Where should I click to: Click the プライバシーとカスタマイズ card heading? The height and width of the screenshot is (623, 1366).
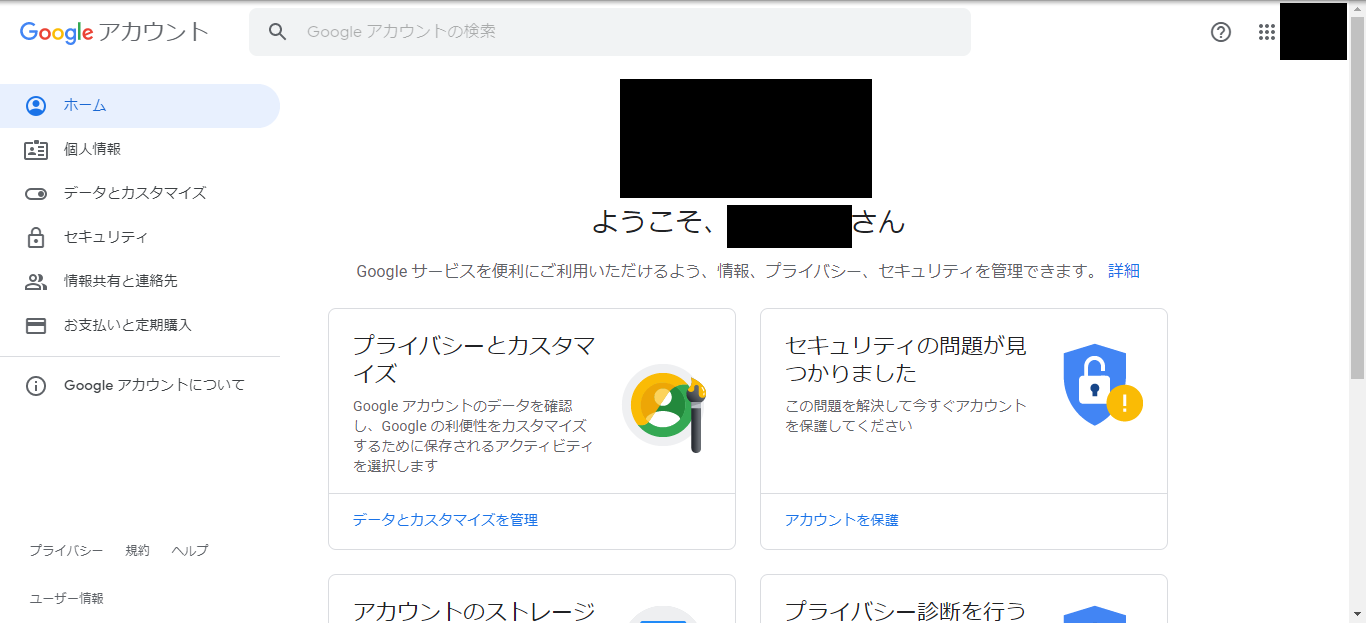[x=474, y=360]
